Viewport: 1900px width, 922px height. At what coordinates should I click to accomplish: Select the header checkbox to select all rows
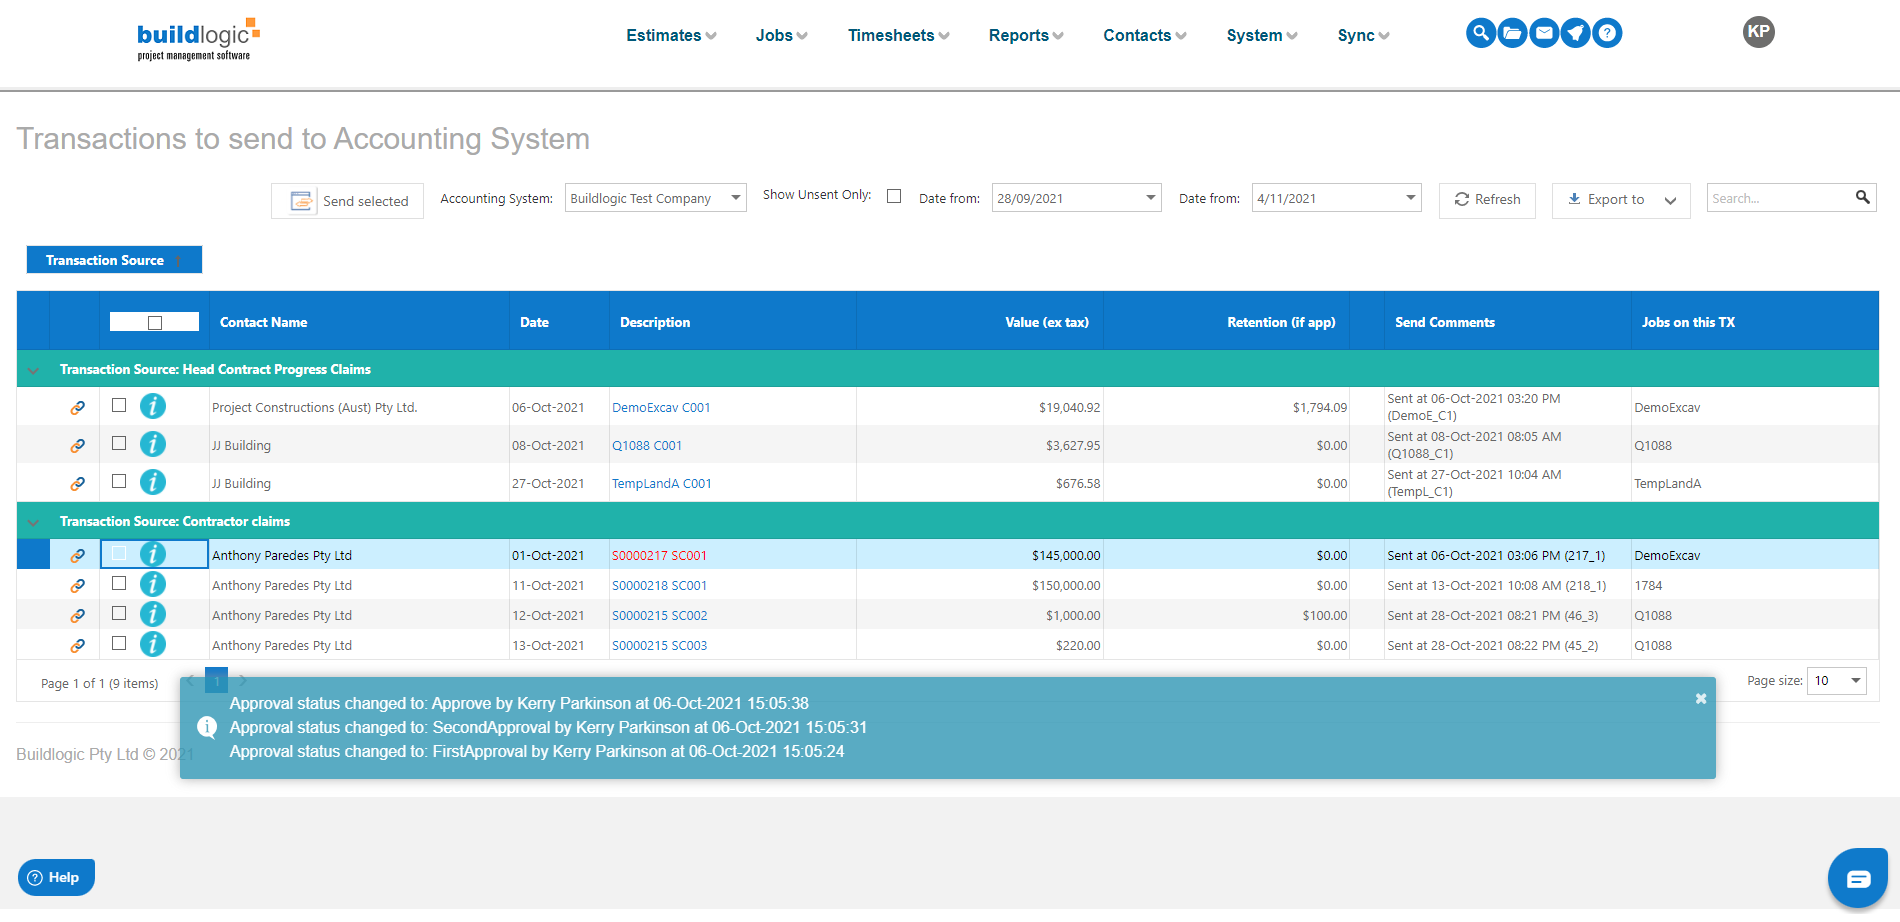pyautogui.click(x=155, y=321)
